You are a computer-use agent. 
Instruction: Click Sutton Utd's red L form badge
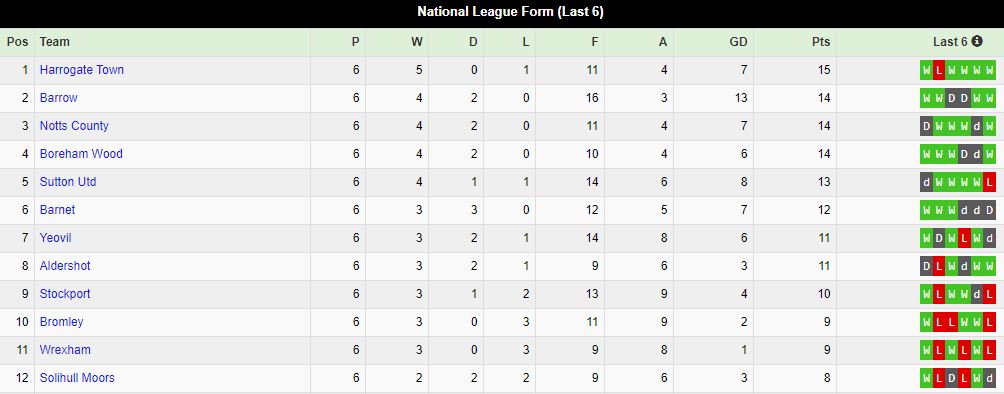(990, 182)
